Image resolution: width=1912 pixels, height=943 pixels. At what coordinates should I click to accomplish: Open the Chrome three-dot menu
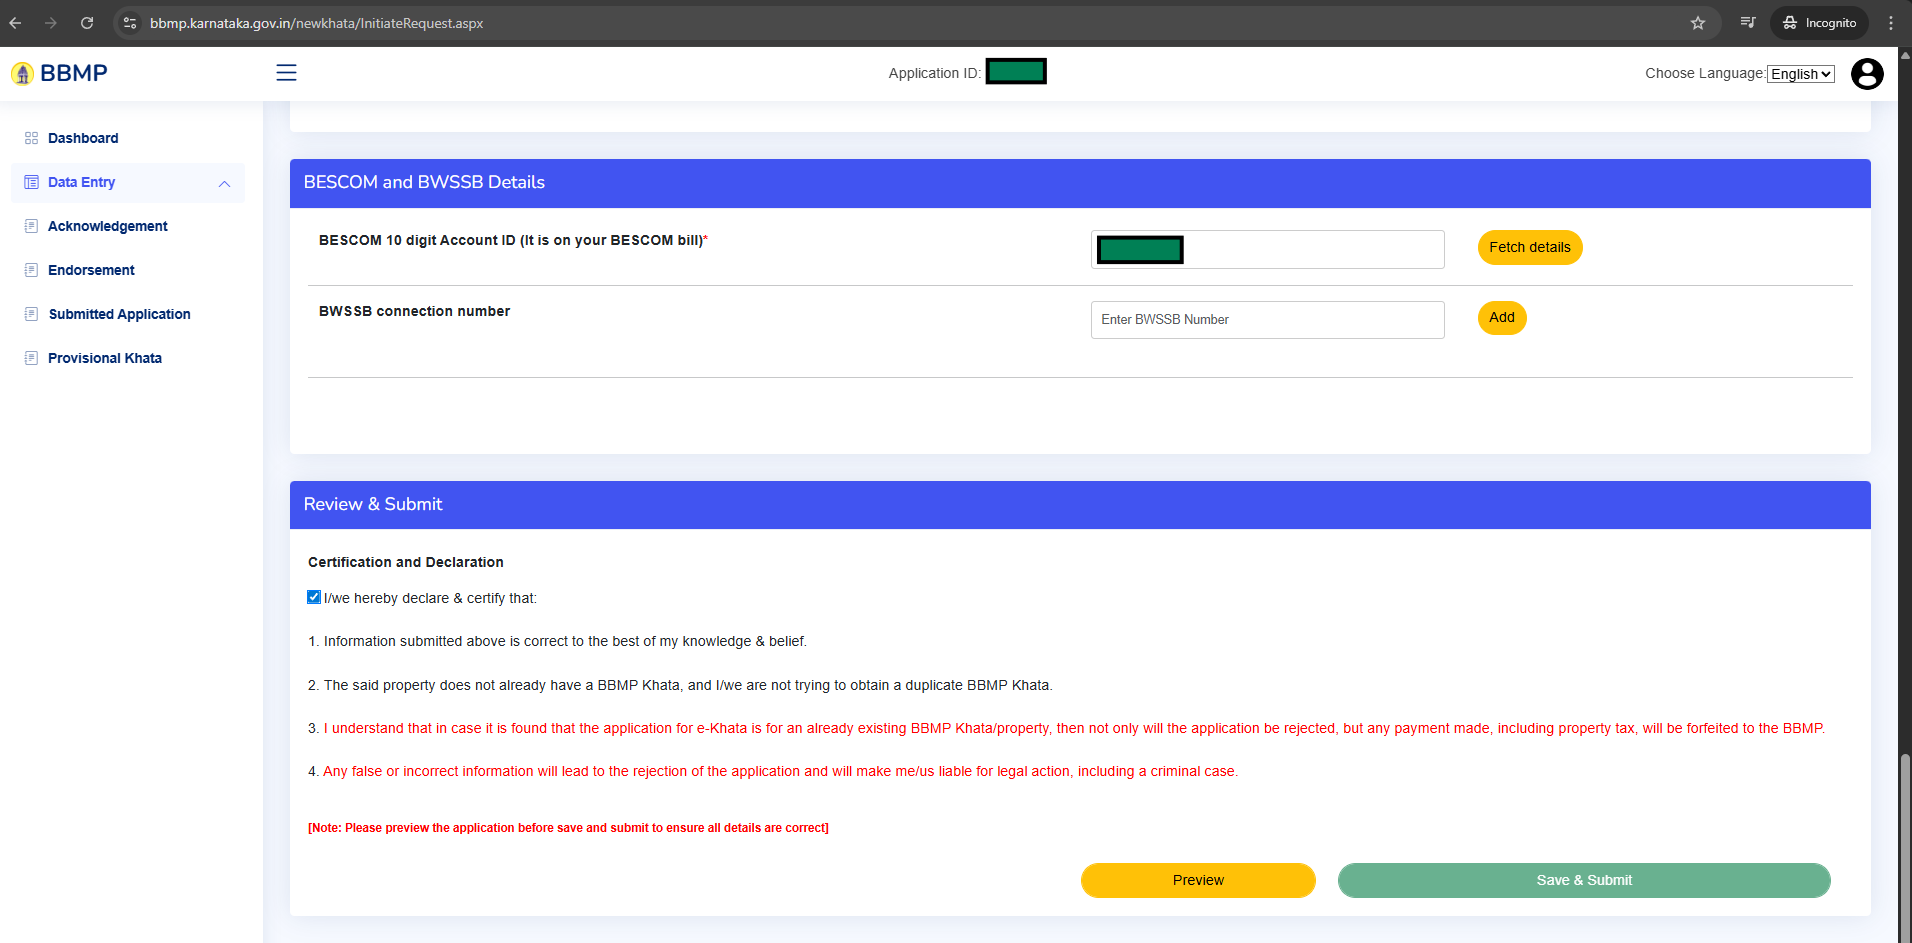pyautogui.click(x=1891, y=23)
